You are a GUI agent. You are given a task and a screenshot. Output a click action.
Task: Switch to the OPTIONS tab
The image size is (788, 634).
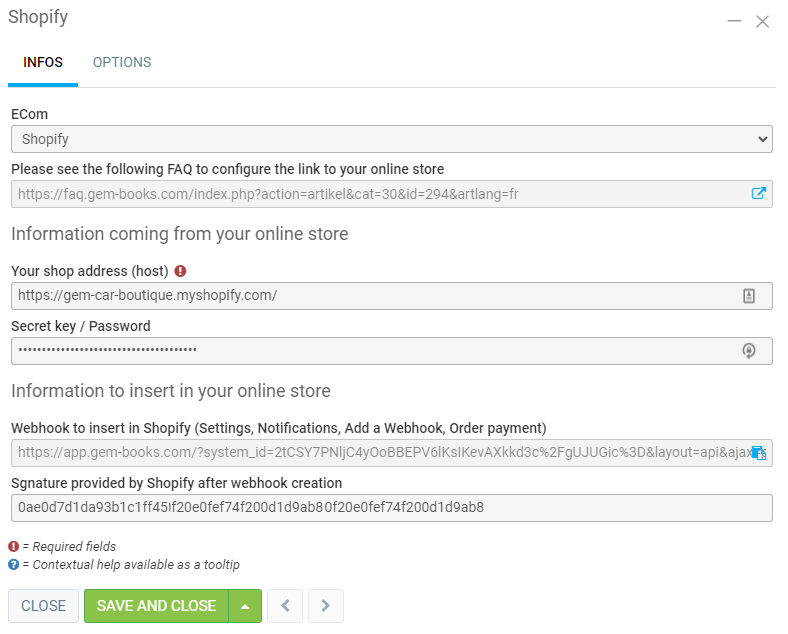[122, 62]
